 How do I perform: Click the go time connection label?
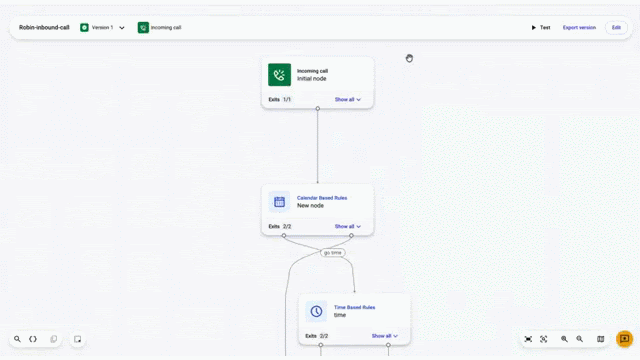click(333, 253)
